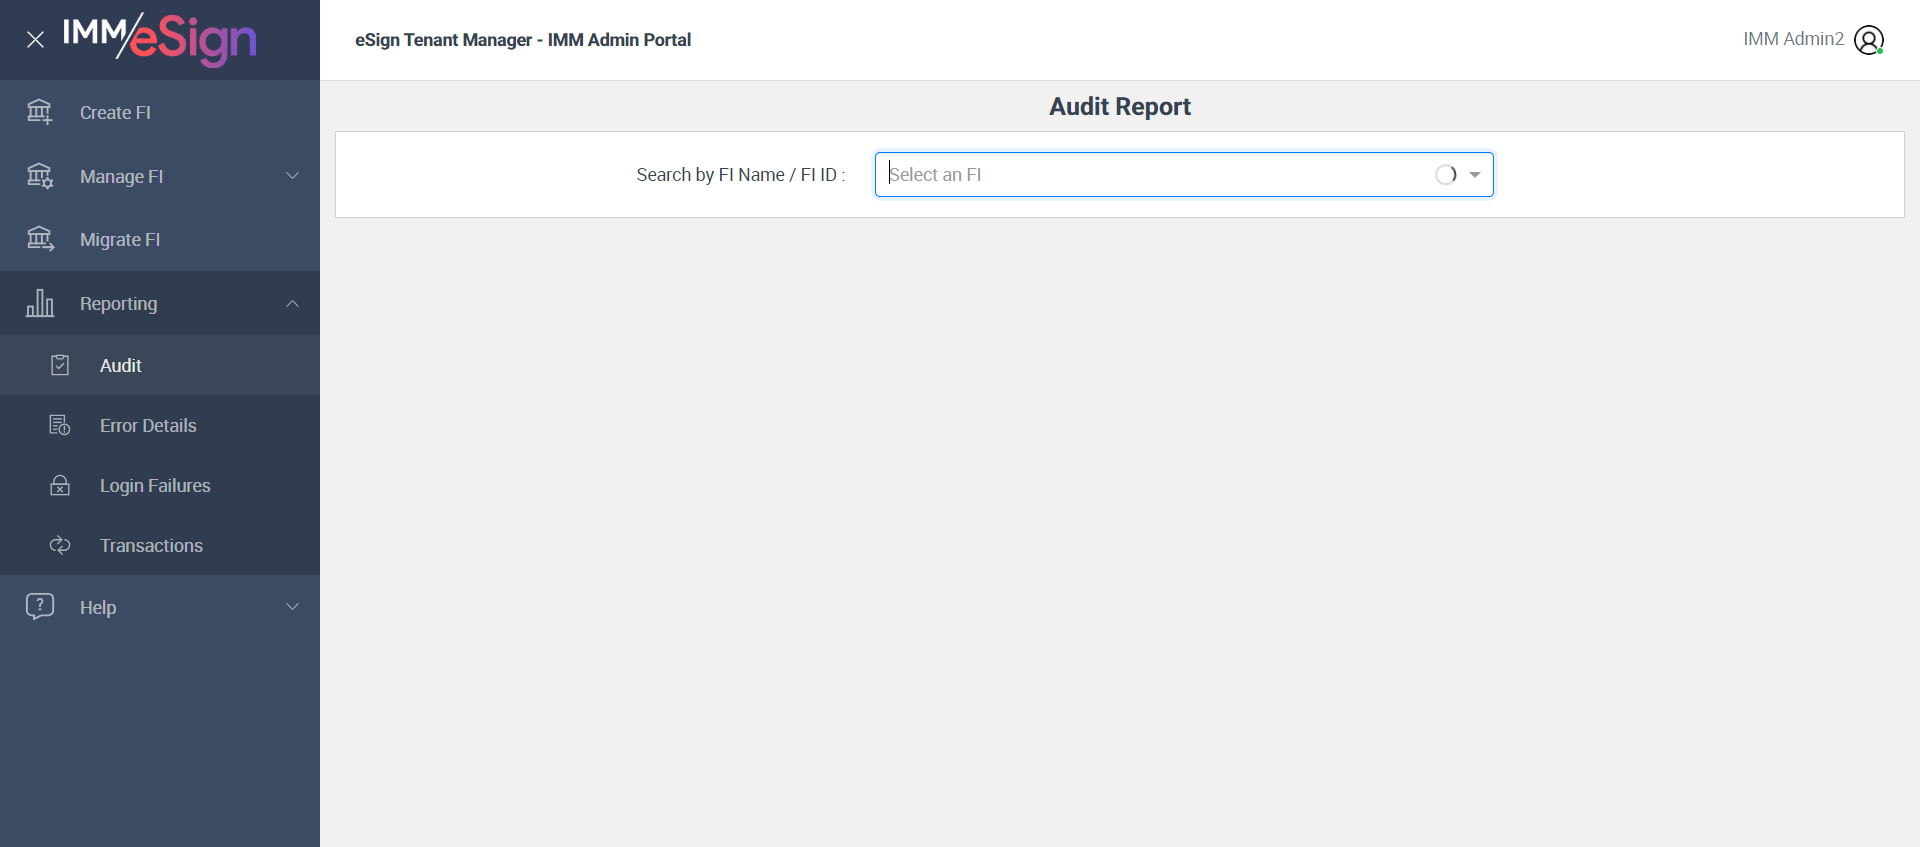The width and height of the screenshot is (1920, 847).
Task: Click the Create FI bank icon
Action: click(40, 112)
